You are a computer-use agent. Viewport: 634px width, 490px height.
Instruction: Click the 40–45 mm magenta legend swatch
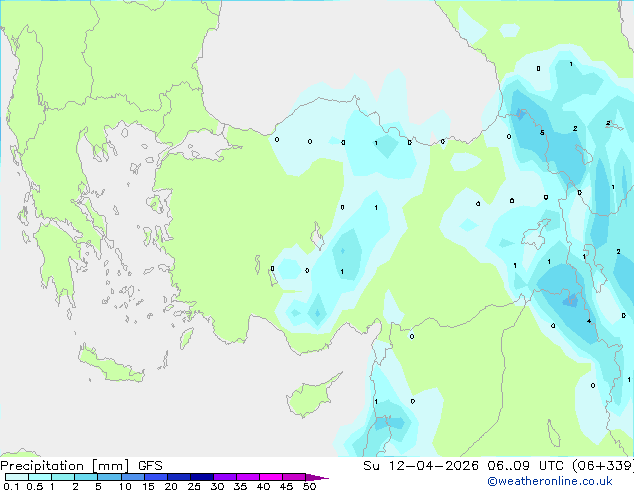(x=271, y=477)
